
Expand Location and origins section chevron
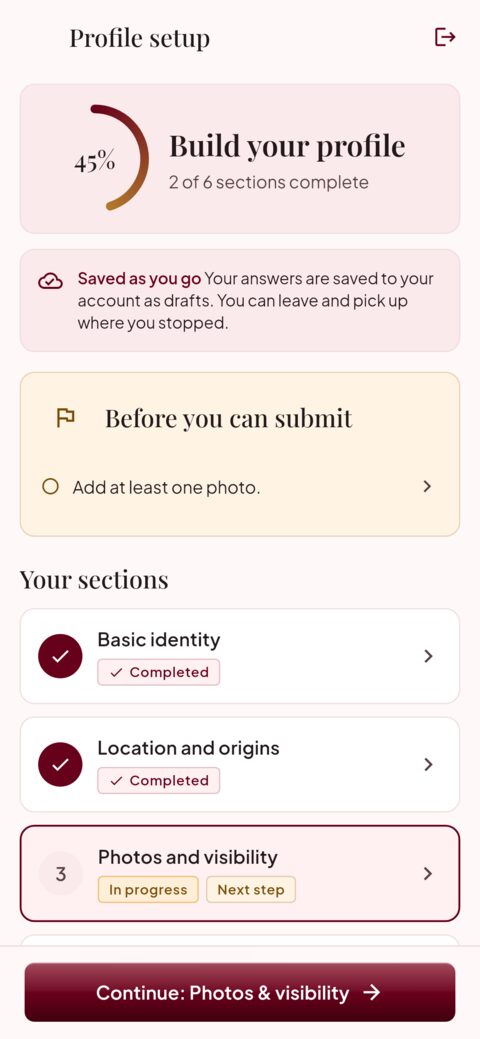[428, 765]
